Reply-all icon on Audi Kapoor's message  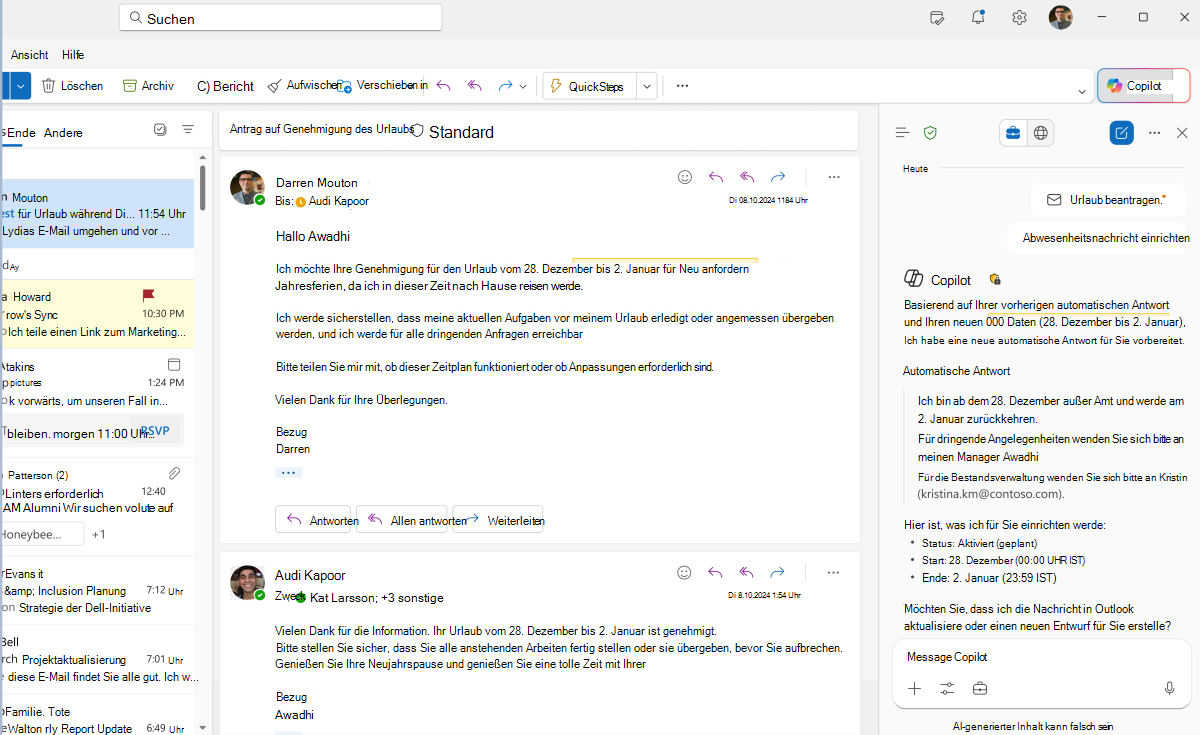coord(747,573)
